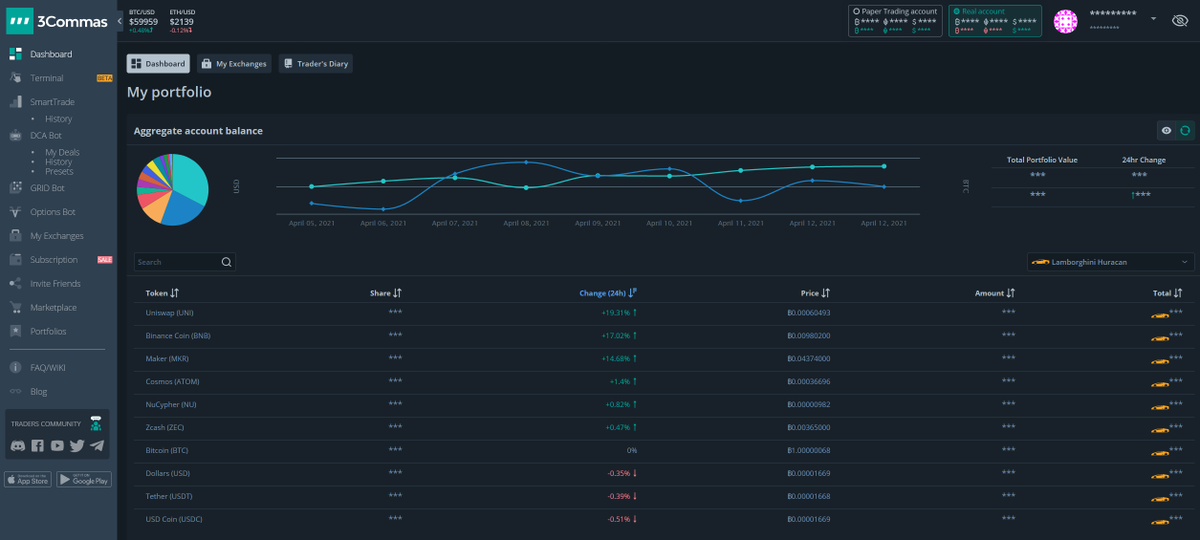Click the Google Play download badge

click(x=84, y=479)
